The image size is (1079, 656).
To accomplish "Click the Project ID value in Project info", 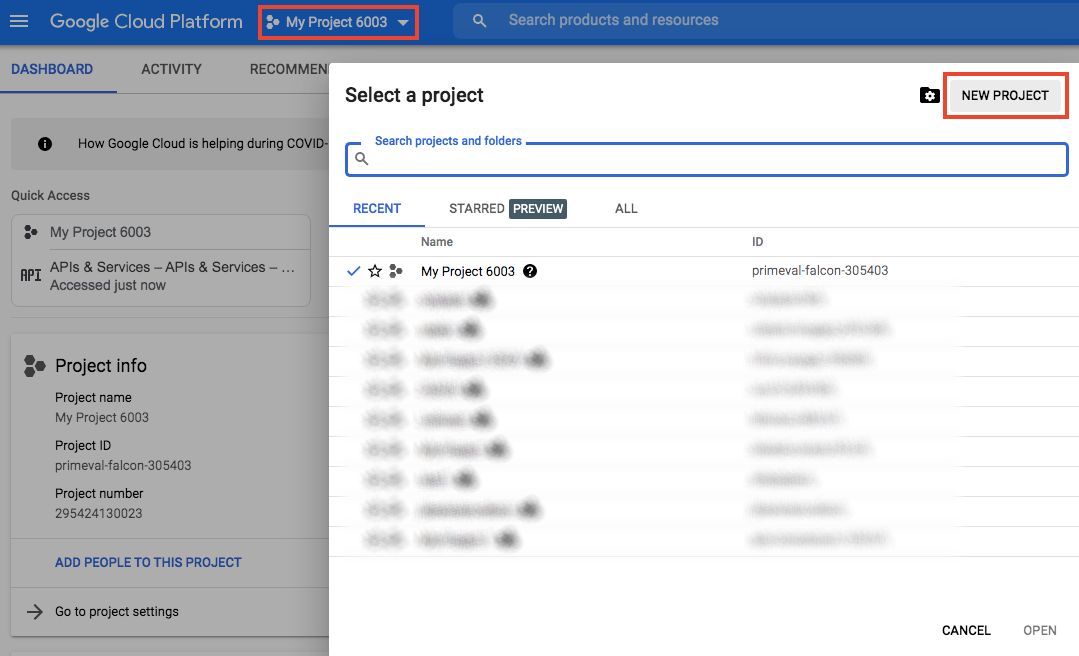I will [123, 465].
